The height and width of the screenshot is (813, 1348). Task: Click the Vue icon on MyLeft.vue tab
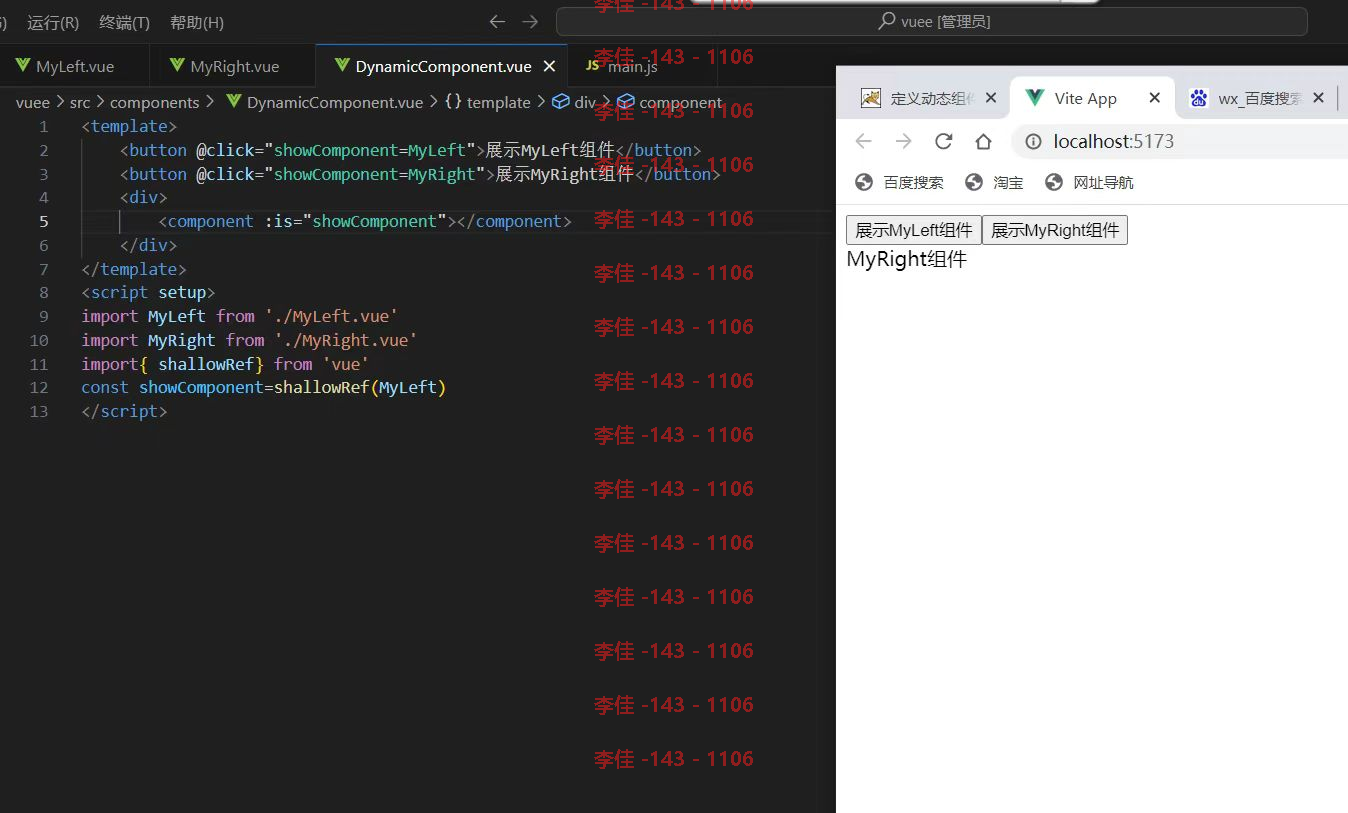click(x=22, y=66)
